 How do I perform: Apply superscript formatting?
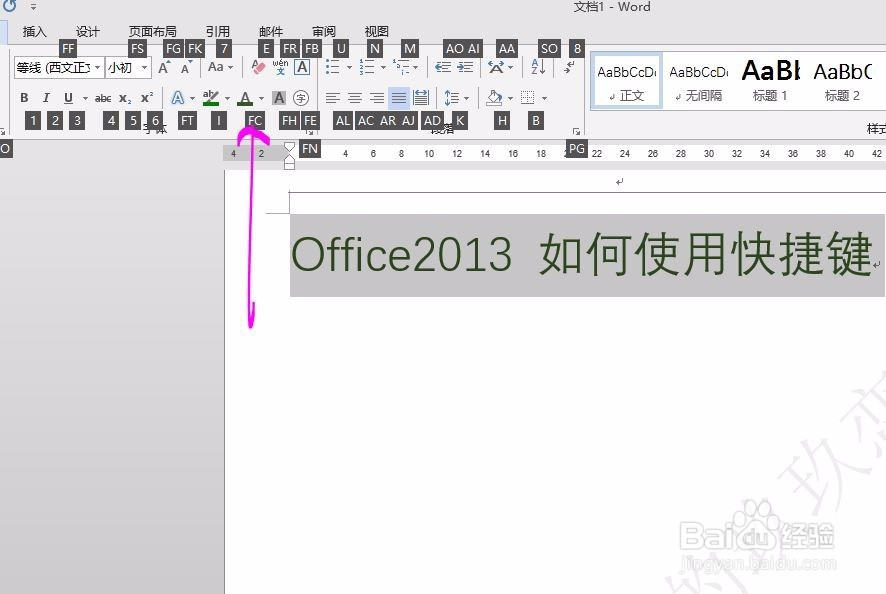pyautogui.click(x=147, y=98)
